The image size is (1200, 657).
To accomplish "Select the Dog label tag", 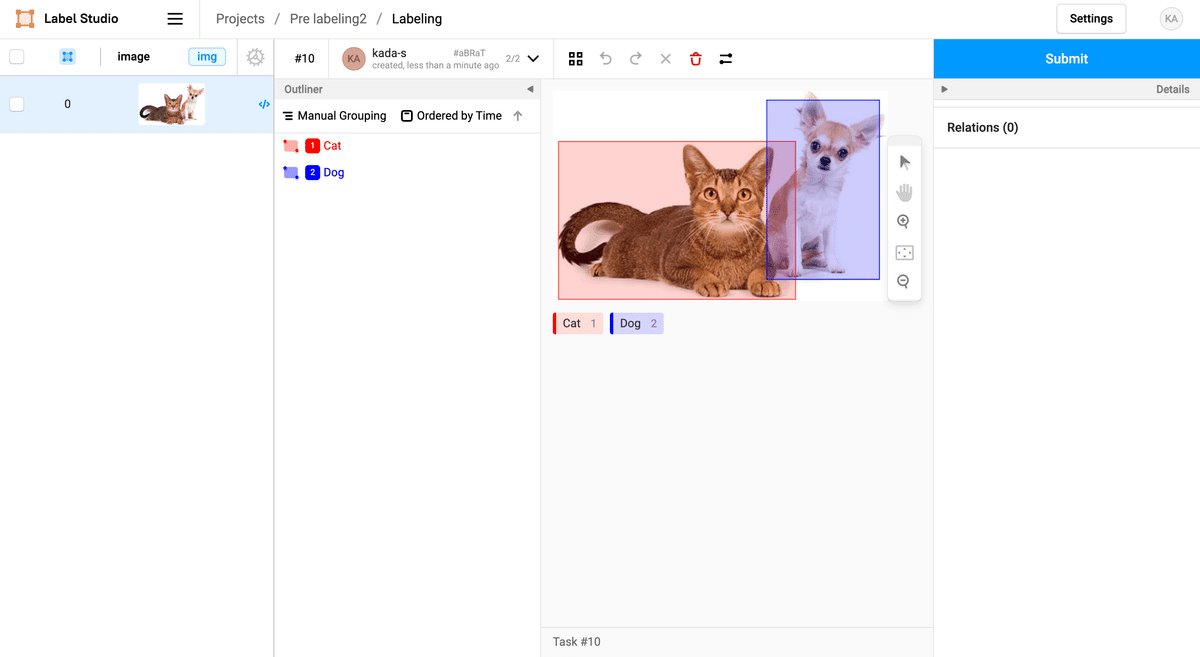I will 637,323.
